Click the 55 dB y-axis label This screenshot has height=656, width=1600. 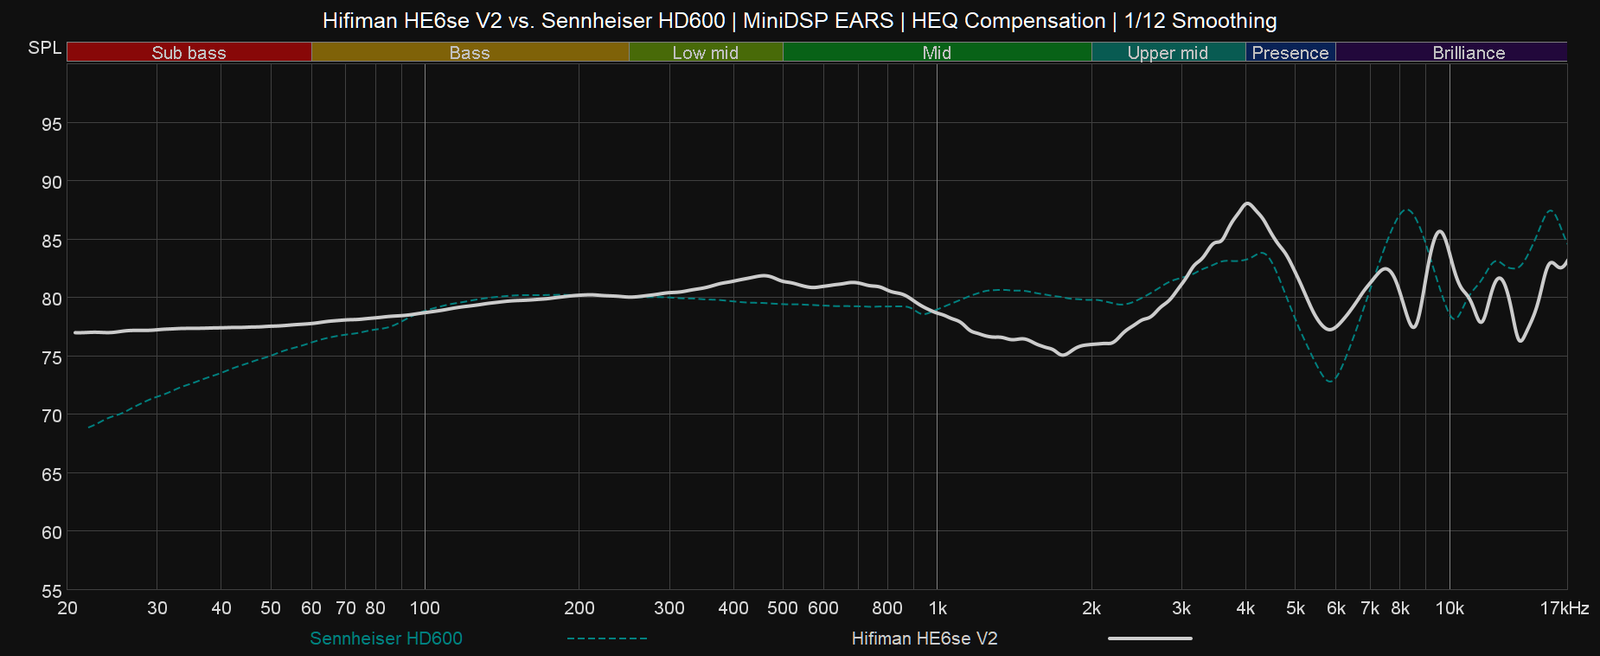point(51,590)
